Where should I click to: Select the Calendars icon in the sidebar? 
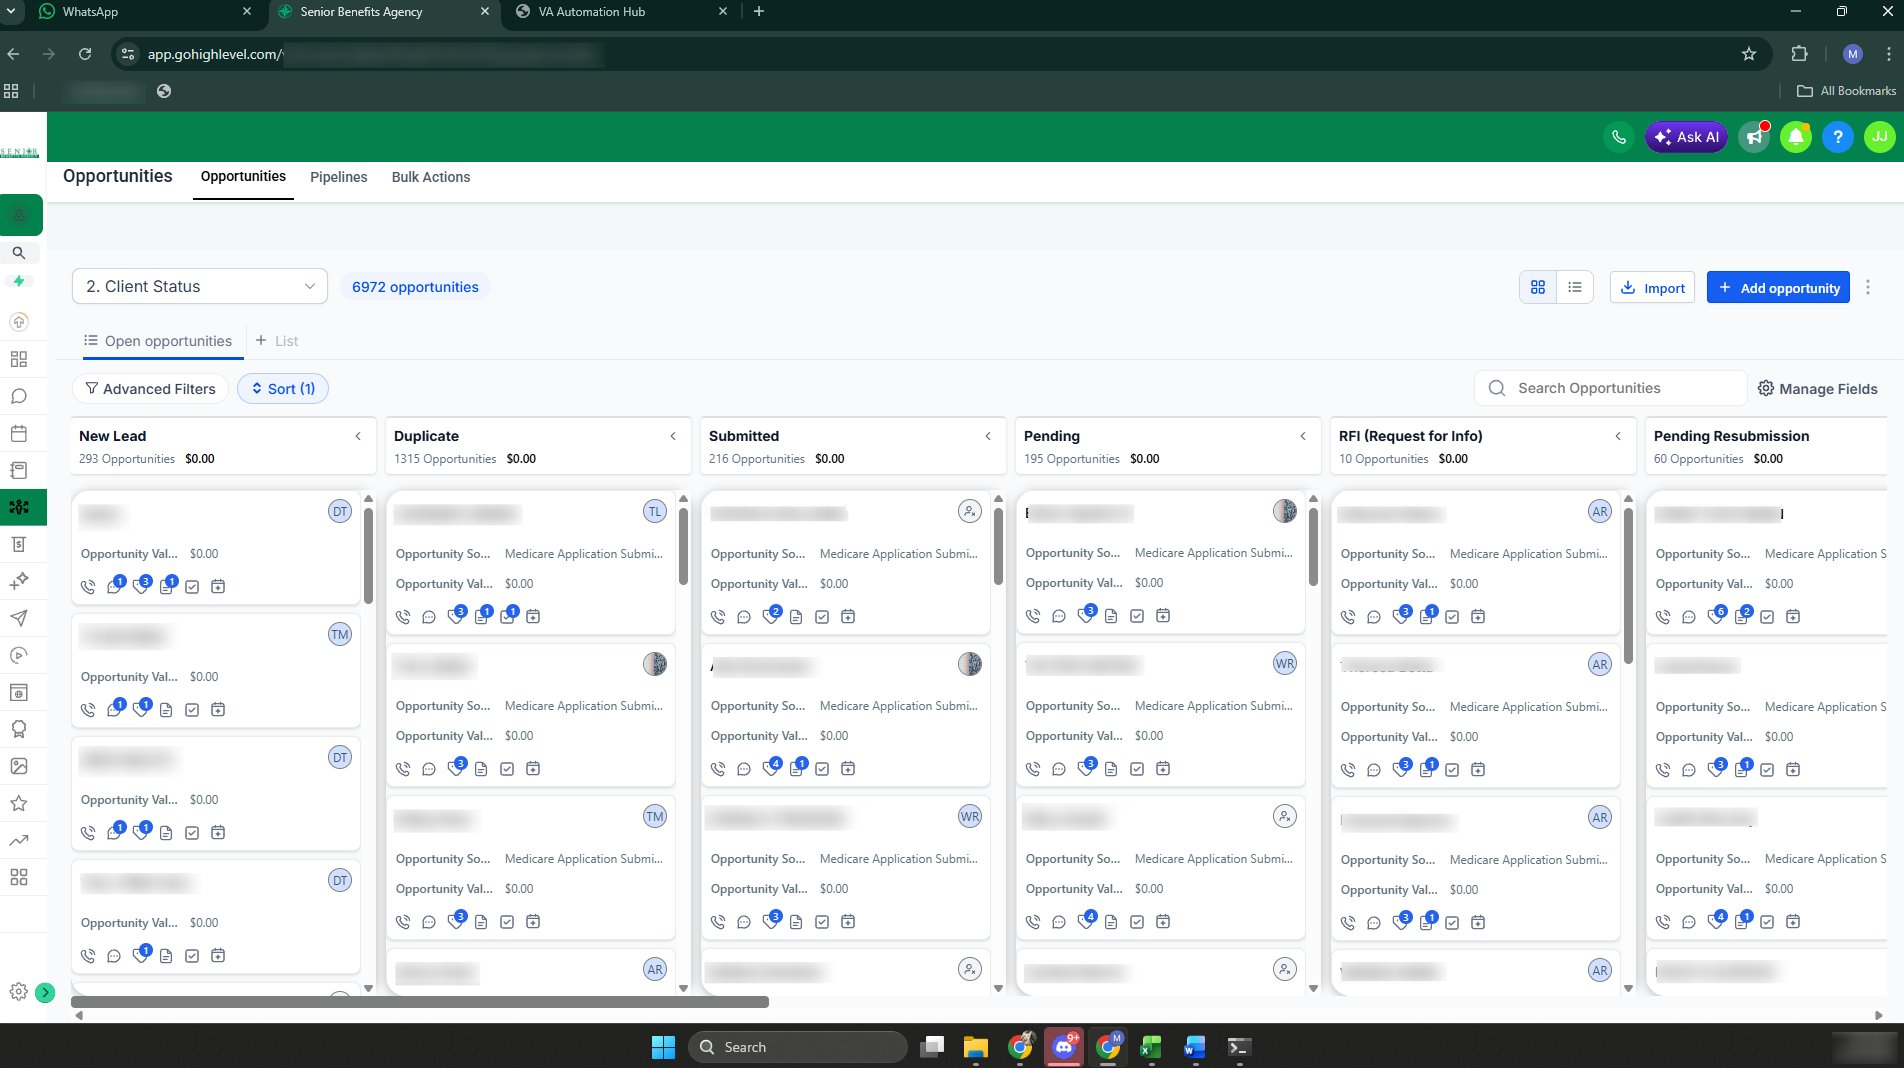coord(19,432)
